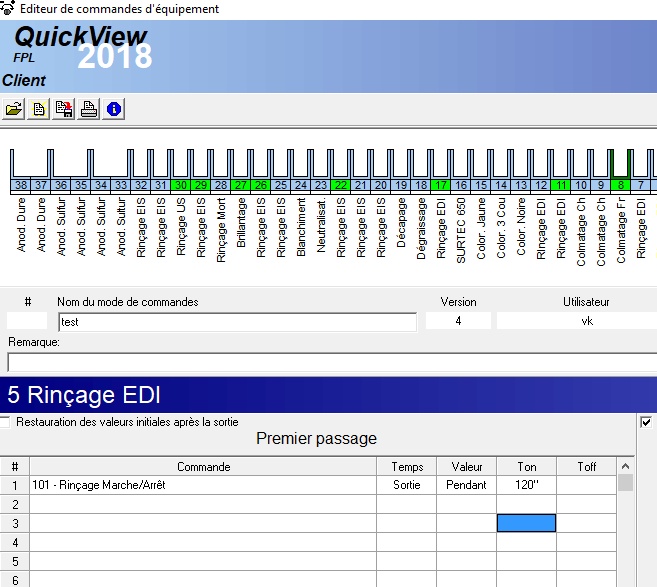The height and width of the screenshot is (587, 657).
Task: Edit the 'test' command mode name field
Action: 238,322
